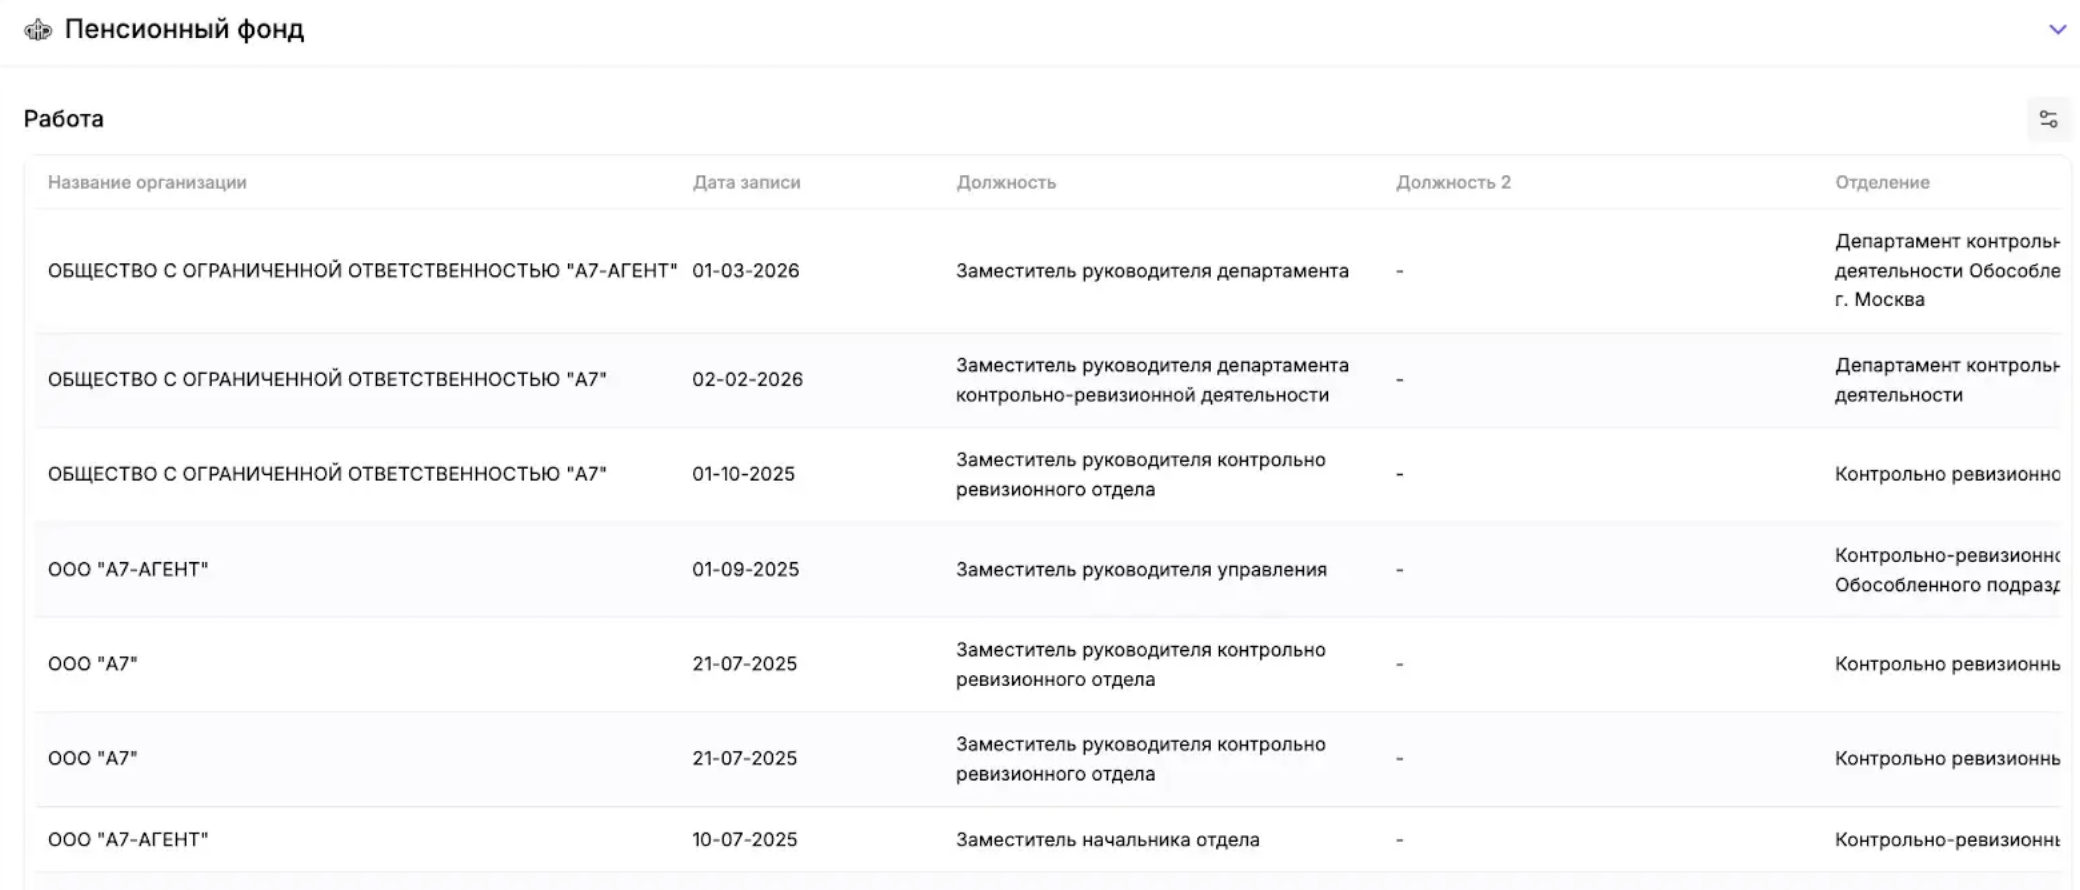Sort by Название организации column header
2080x890 pixels.
(x=147, y=182)
